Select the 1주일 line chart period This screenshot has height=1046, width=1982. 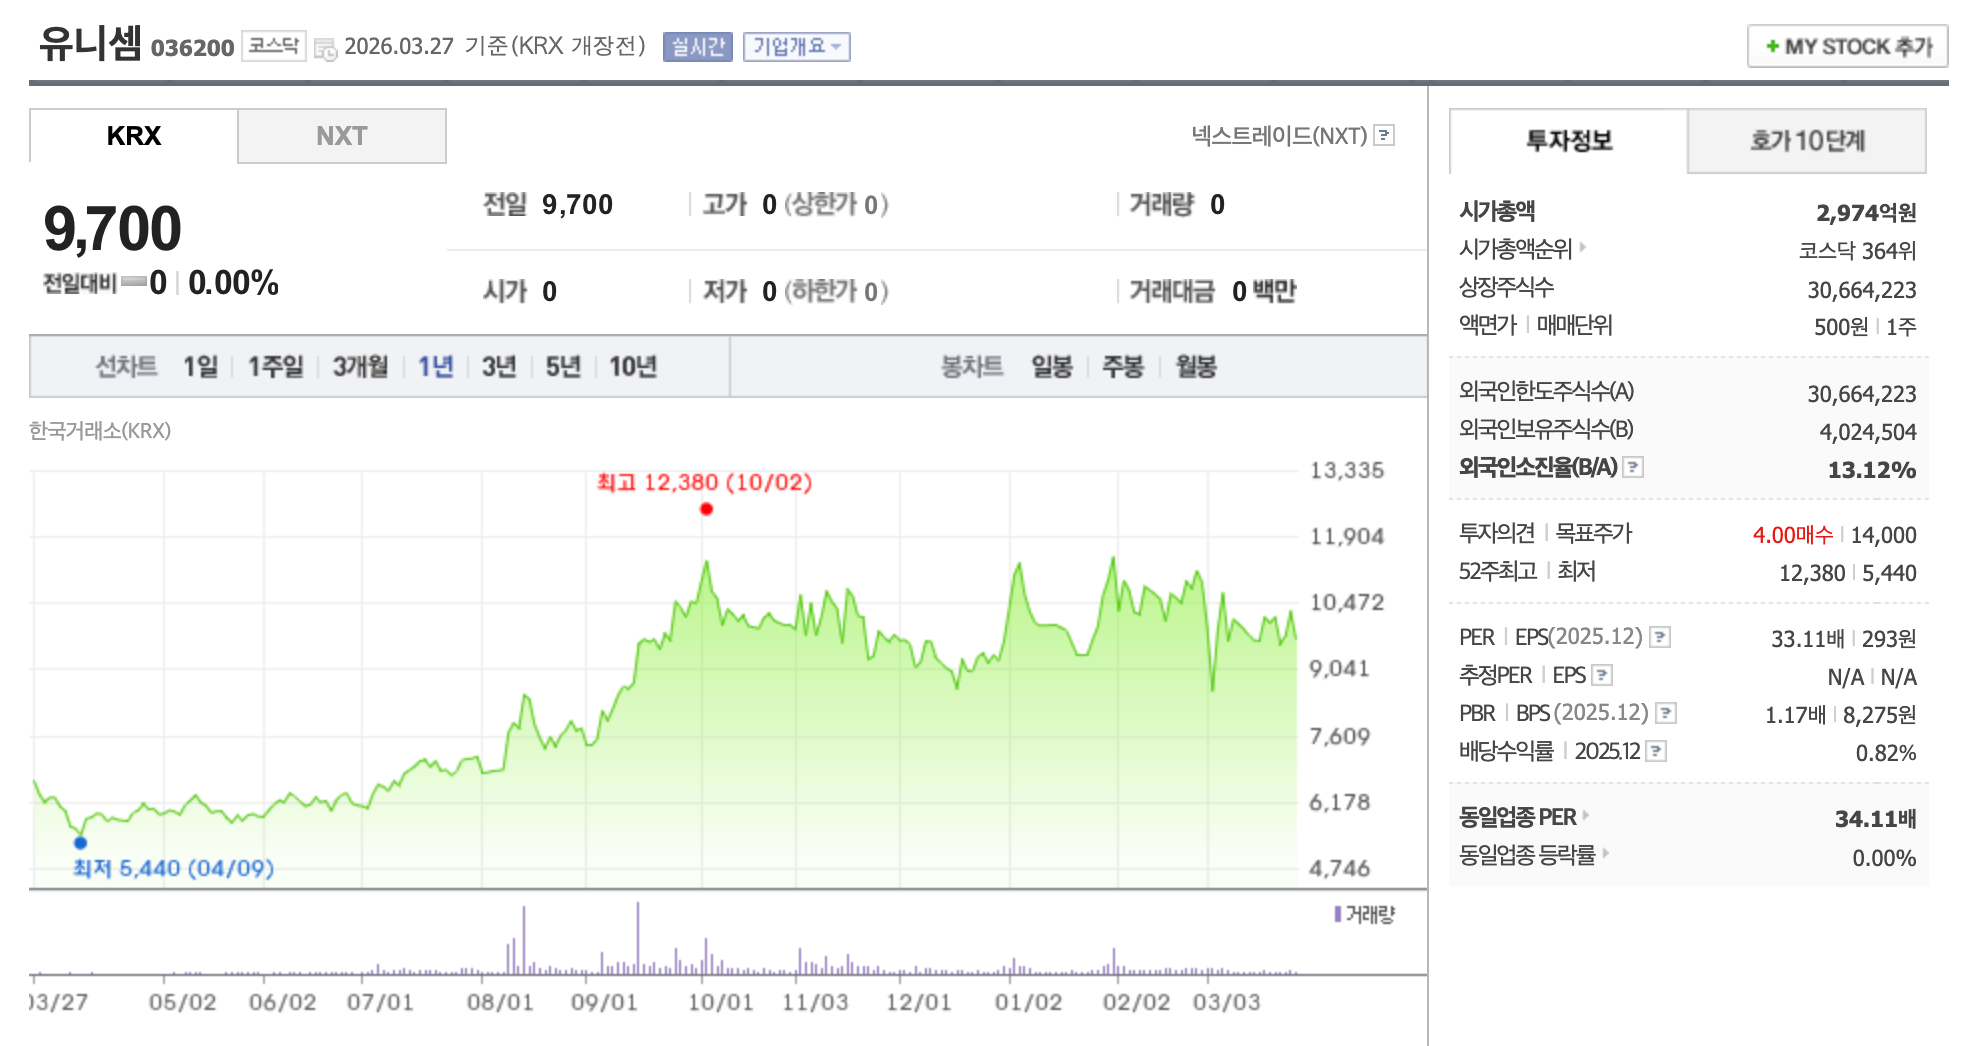click(x=276, y=367)
